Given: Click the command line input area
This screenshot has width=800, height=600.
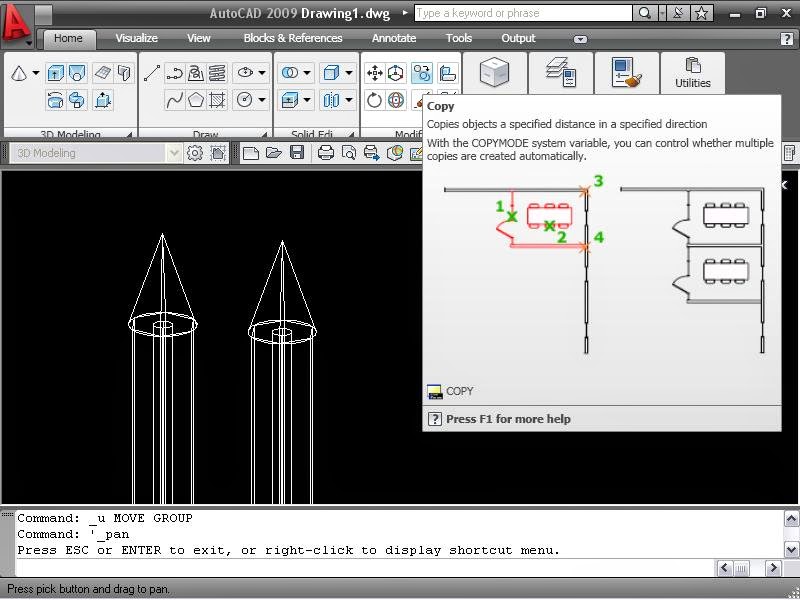Looking at the screenshot, I should tap(365, 567).
